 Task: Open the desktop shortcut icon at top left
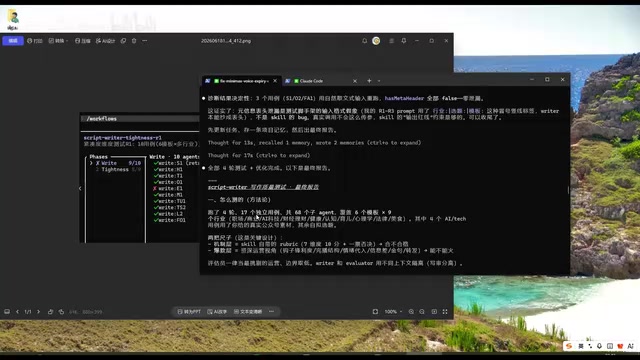pos(13,19)
